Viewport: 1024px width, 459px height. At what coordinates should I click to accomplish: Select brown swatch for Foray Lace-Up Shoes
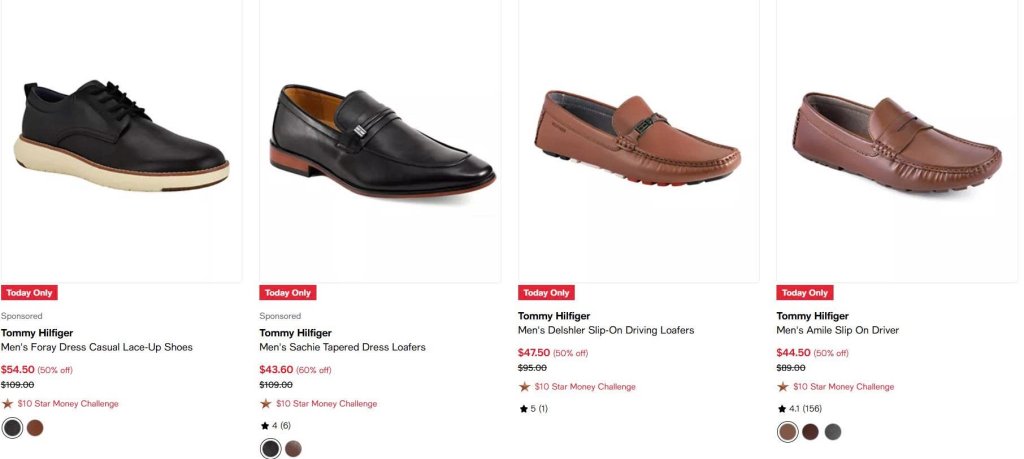(35, 428)
